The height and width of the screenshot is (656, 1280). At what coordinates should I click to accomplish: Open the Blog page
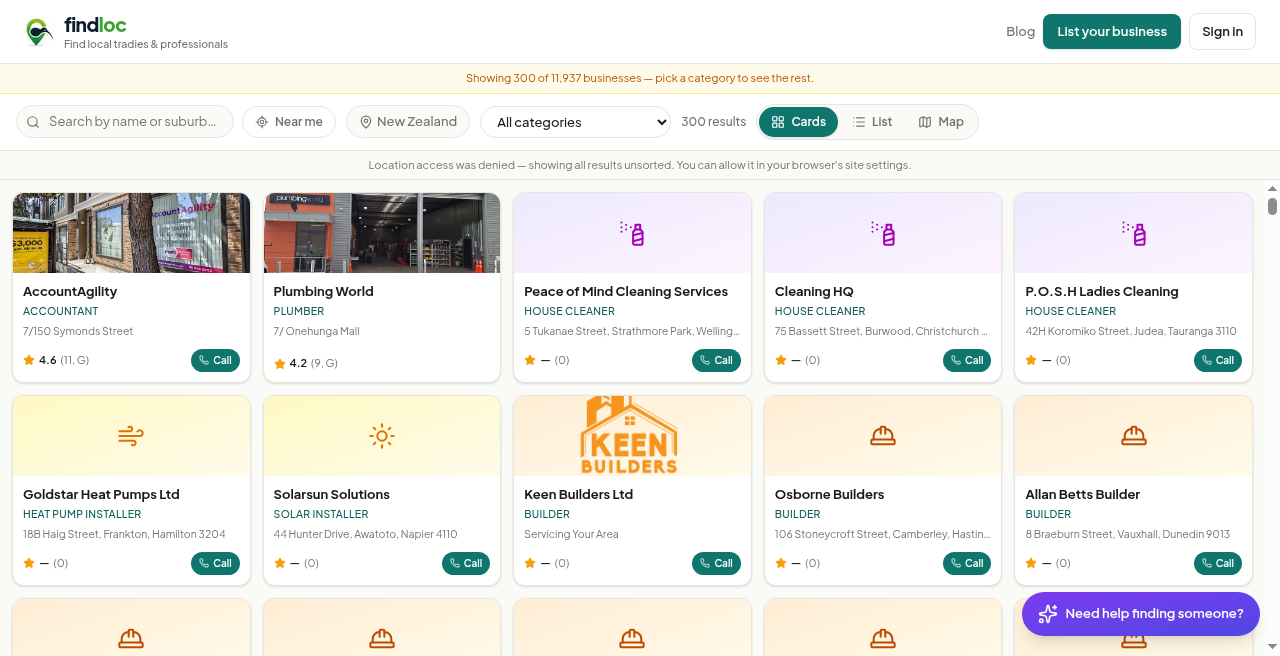tap(1020, 32)
